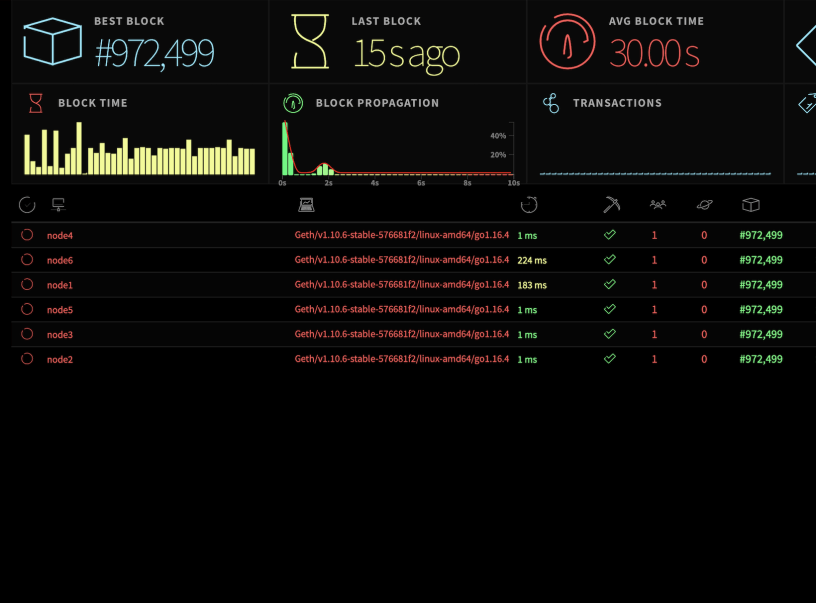Click node5's Geth version text
The image size is (816, 603).
pos(401,310)
